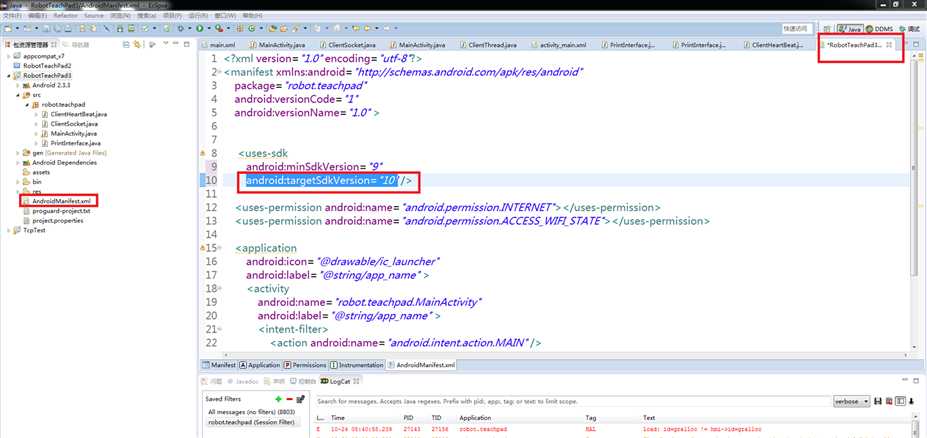Collapse all in package explorer
The width and height of the screenshot is (927, 438).
126,44
